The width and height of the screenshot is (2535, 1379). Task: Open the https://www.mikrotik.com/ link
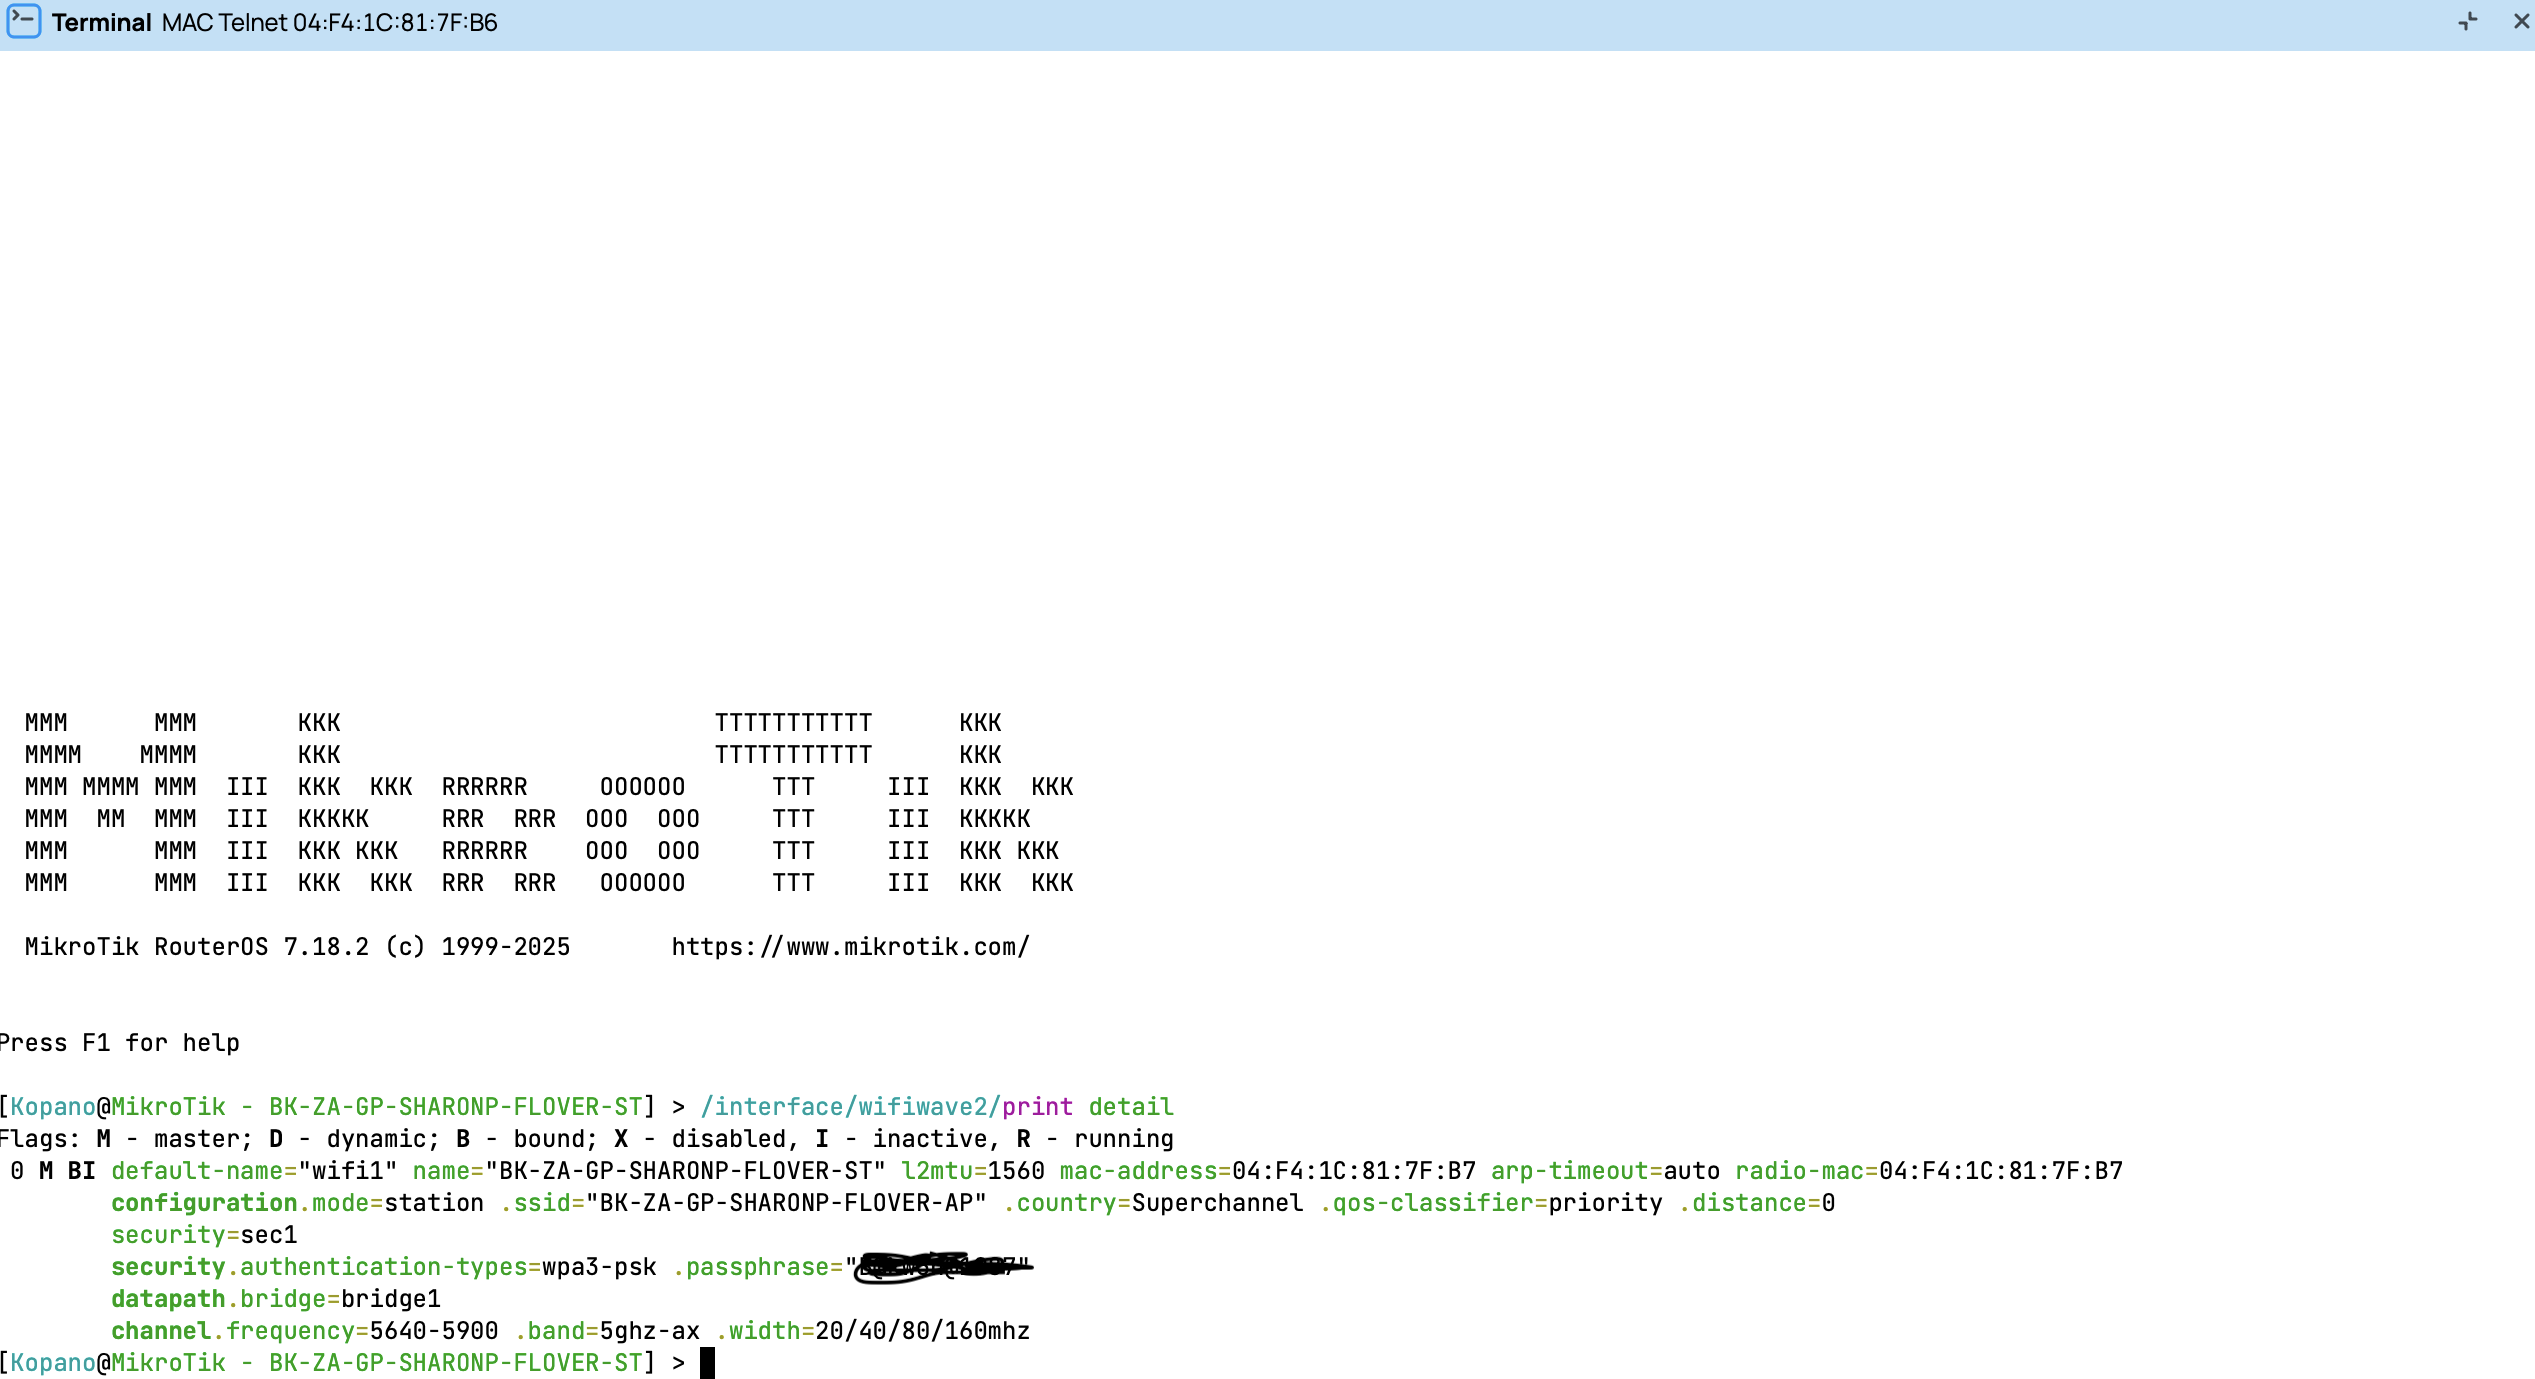850,947
